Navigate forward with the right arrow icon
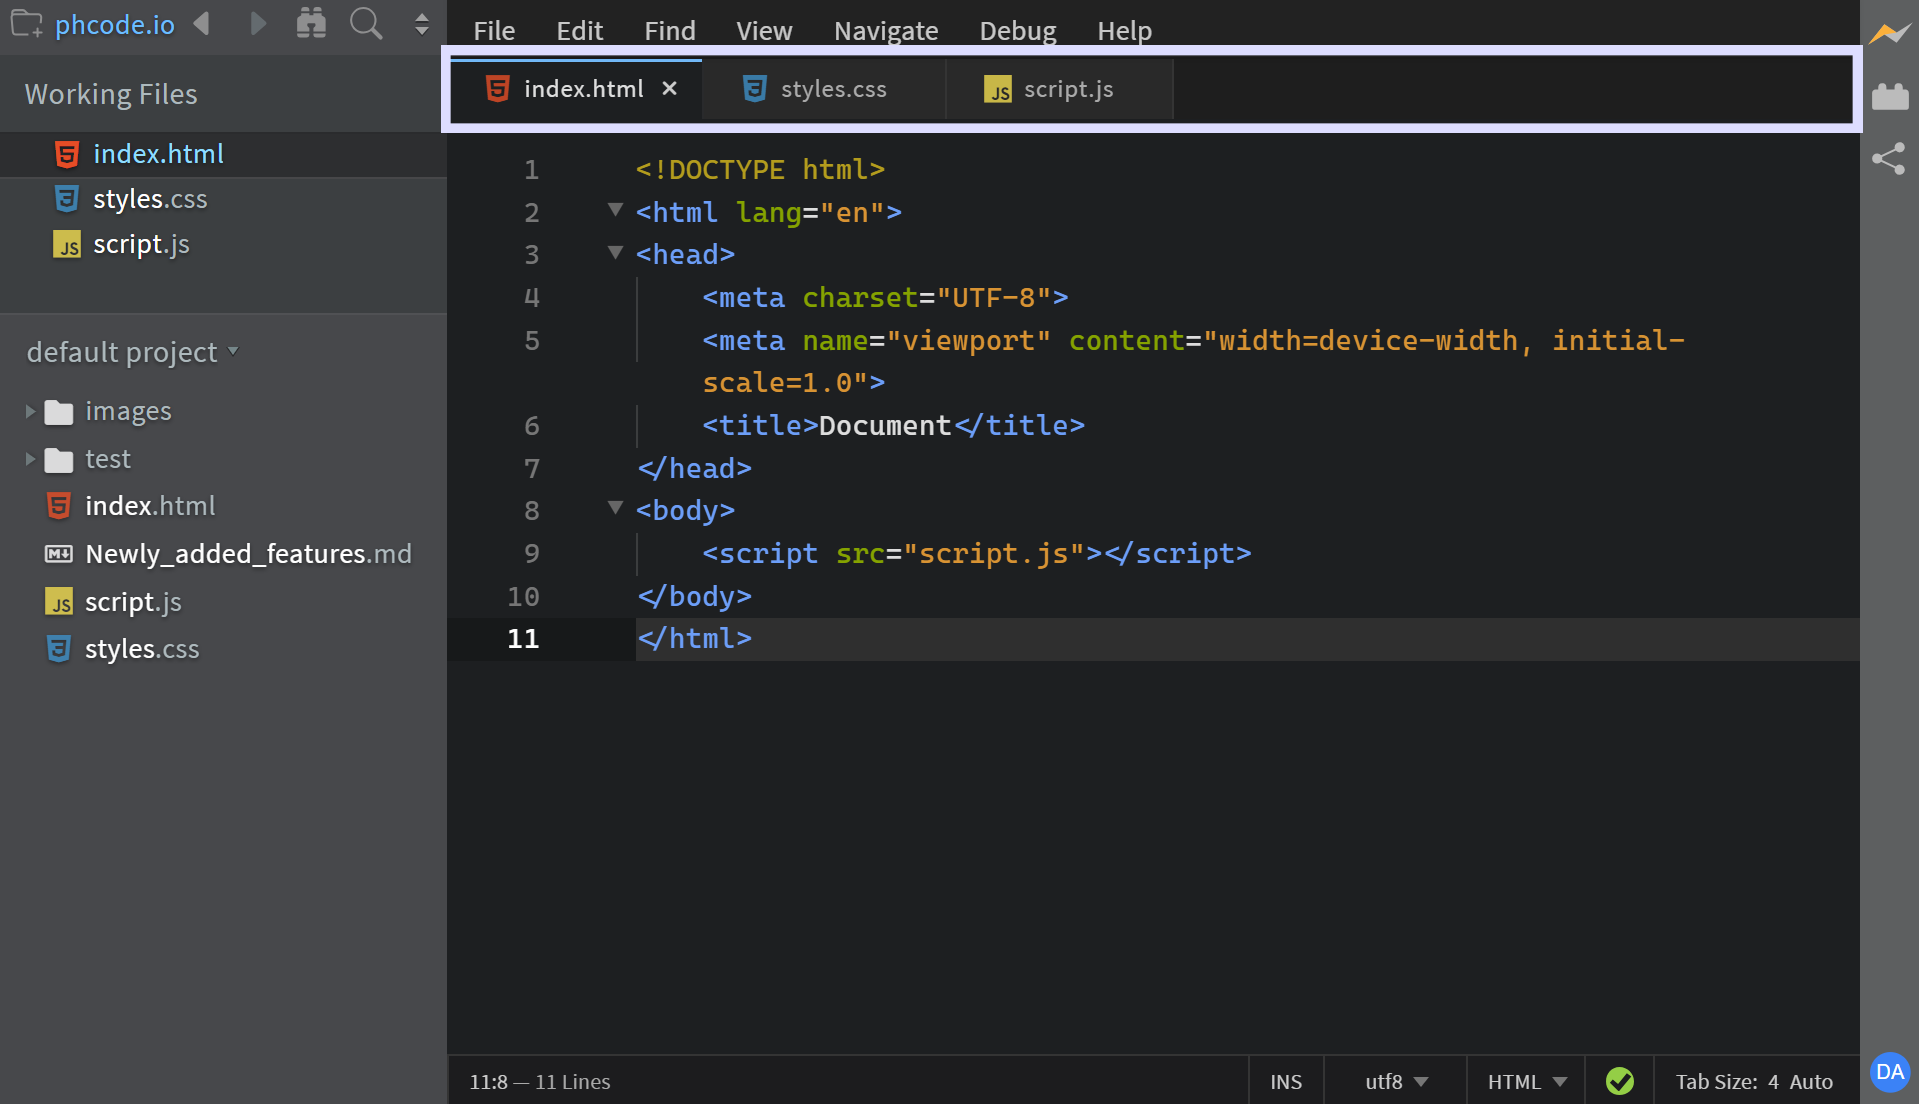 pos(258,24)
